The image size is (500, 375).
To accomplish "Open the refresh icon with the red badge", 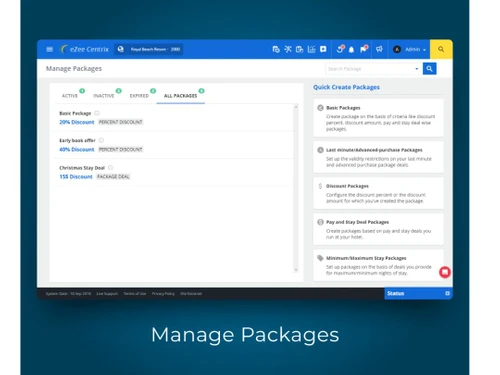I will [x=340, y=49].
